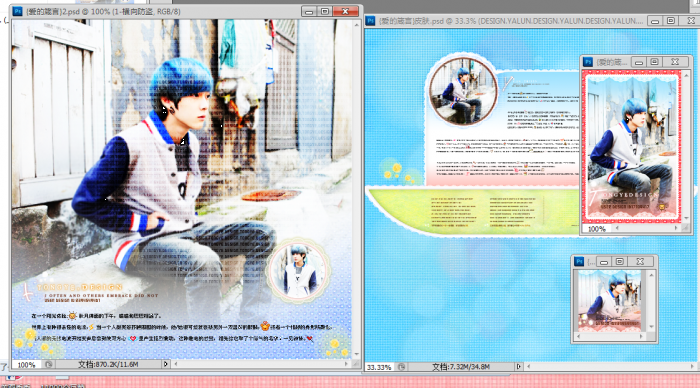Expand the status menu arrow after 7.32M/34.8M
Viewport: 700px width, 388px height.
pos(518,367)
